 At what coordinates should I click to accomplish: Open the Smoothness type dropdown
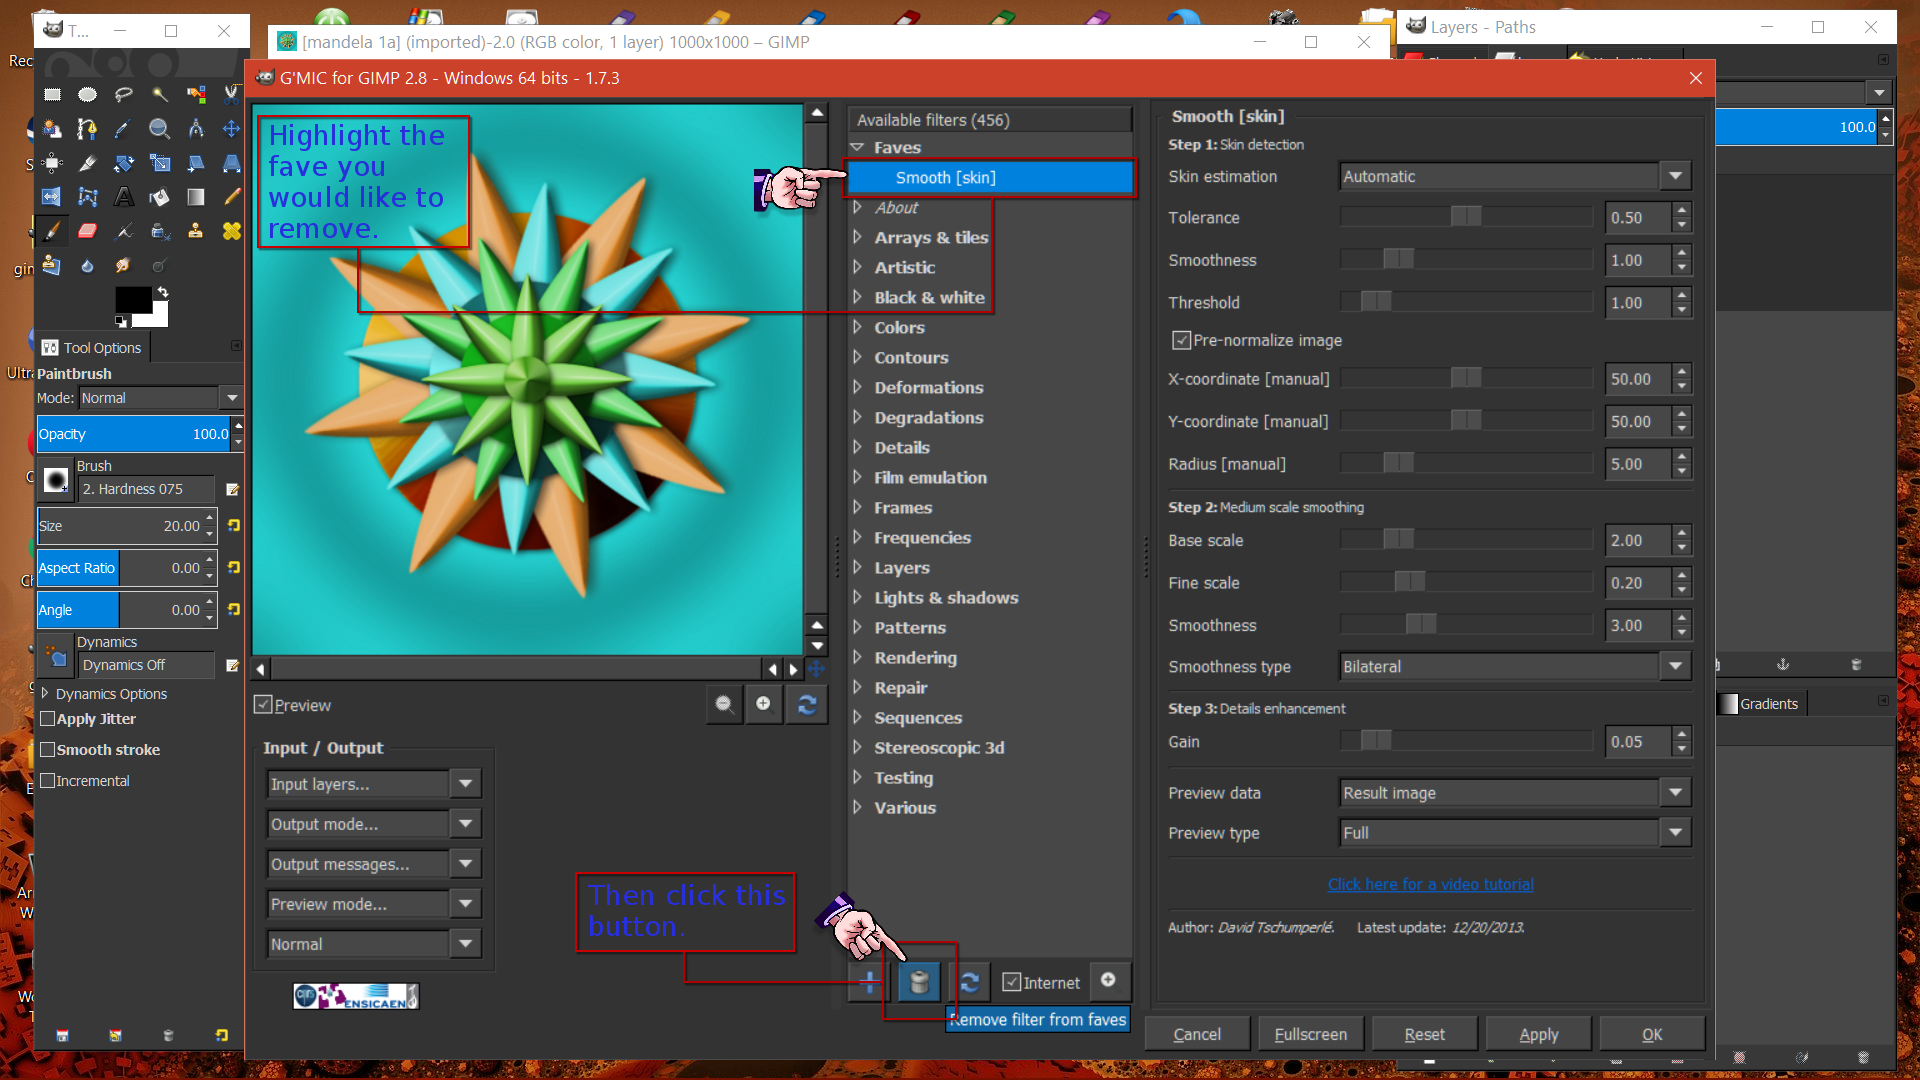tap(1515, 666)
